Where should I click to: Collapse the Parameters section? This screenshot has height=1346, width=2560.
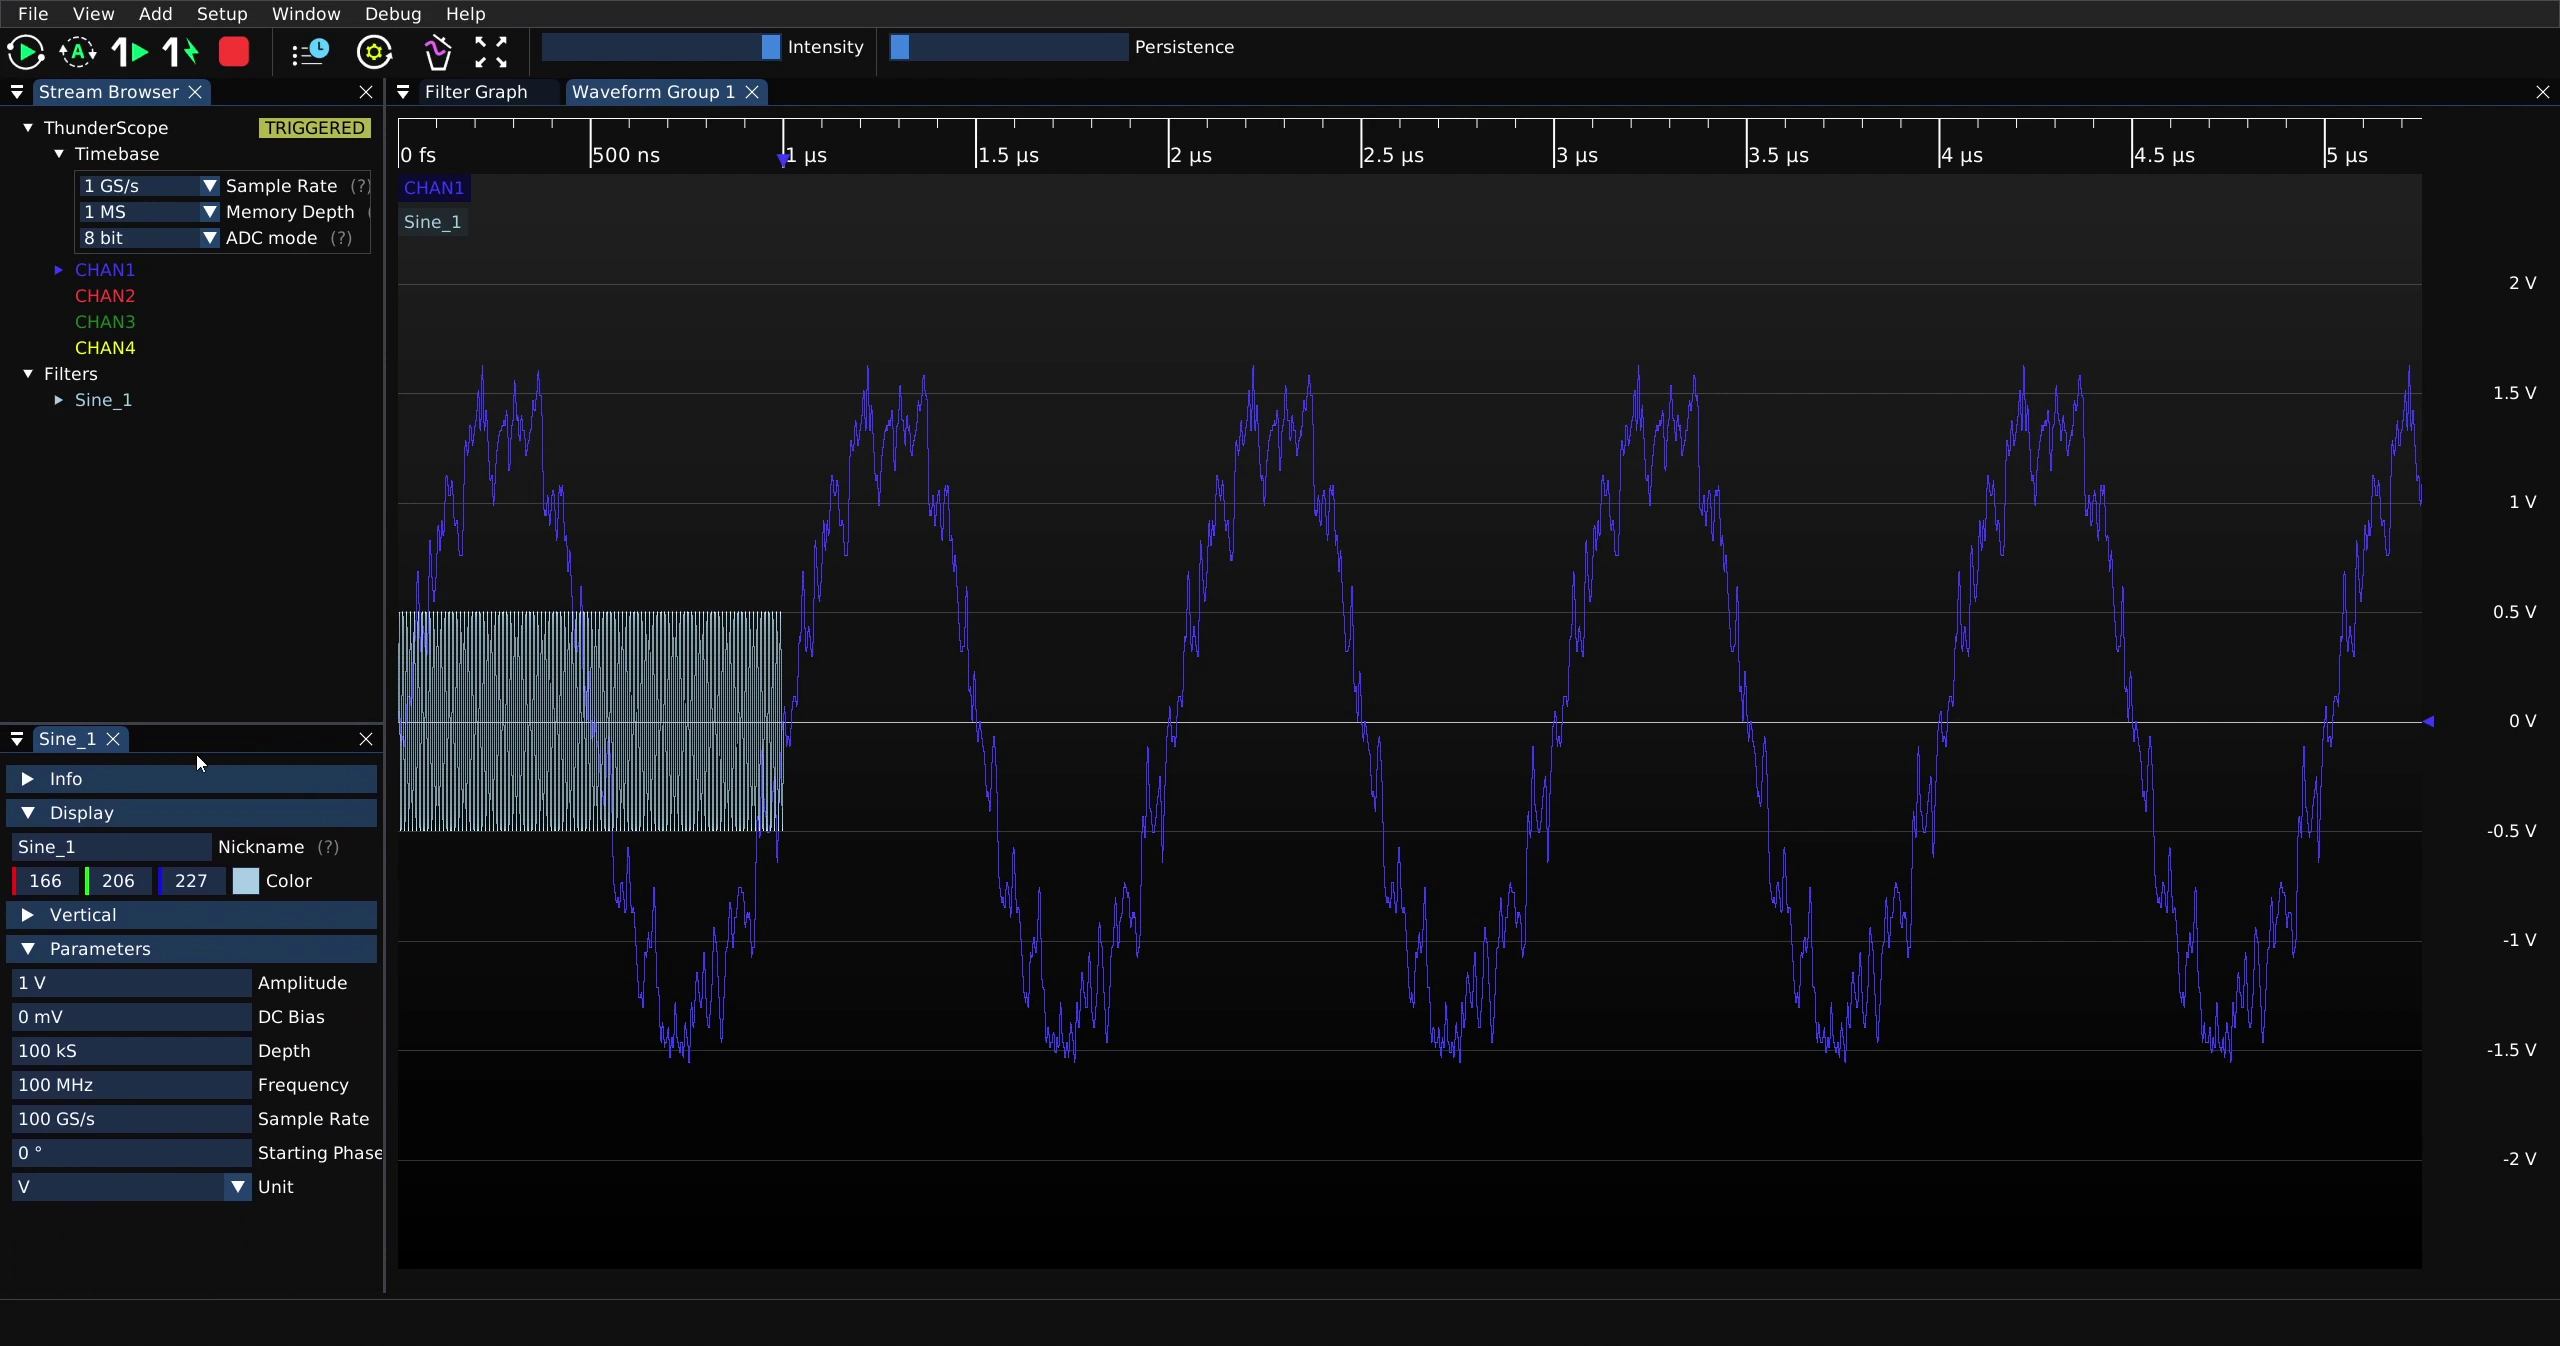click(191, 949)
